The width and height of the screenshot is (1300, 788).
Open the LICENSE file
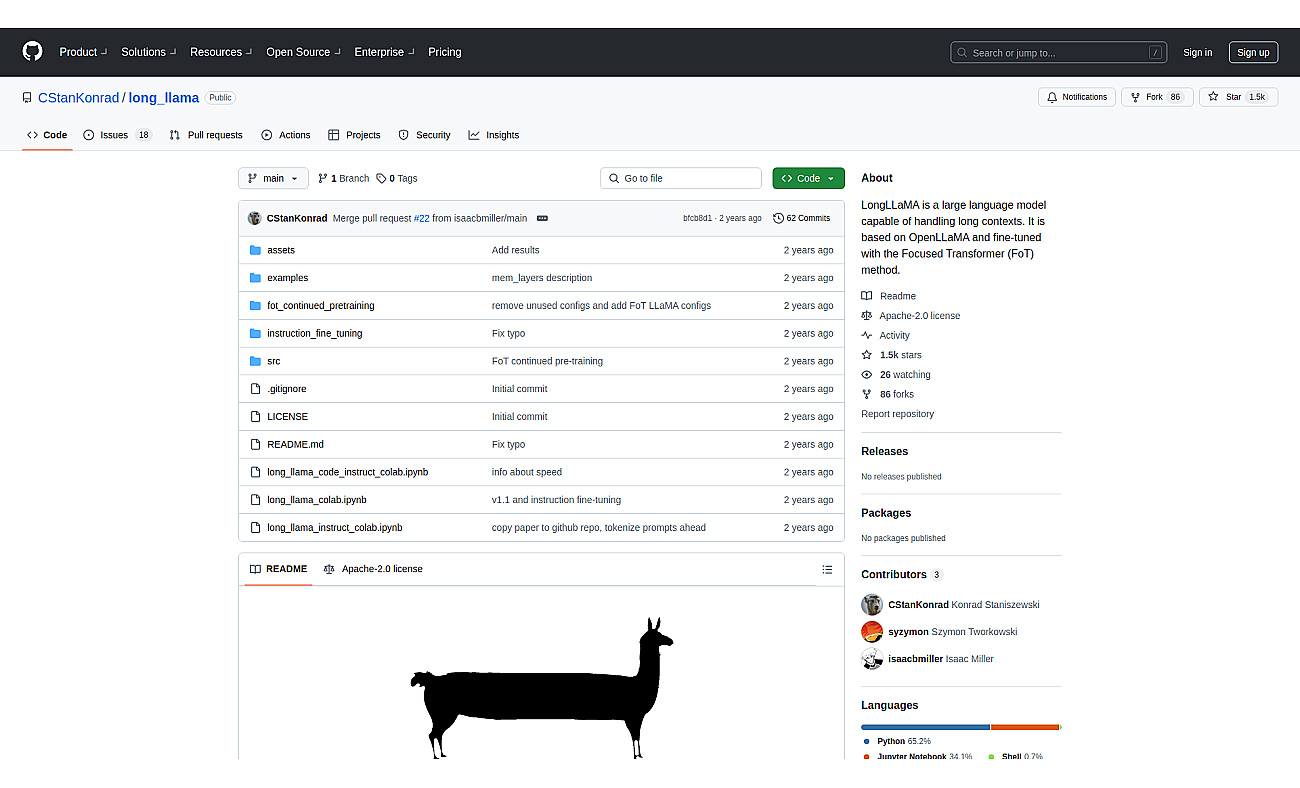point(287,417)
